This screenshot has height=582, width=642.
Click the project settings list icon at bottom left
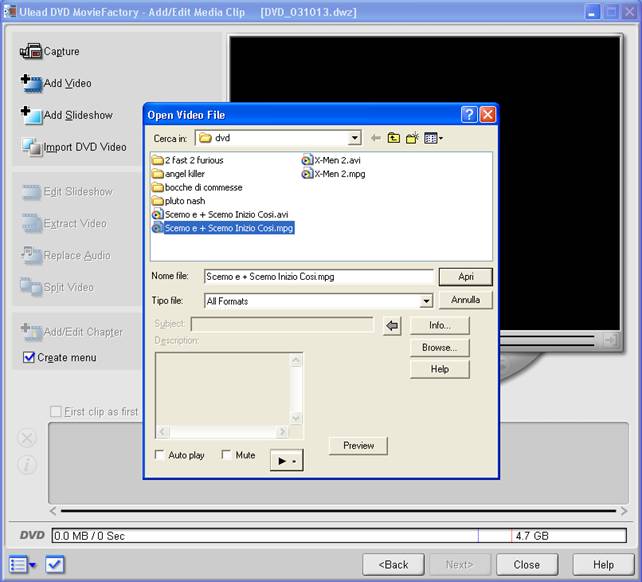[x=22, y=565]
